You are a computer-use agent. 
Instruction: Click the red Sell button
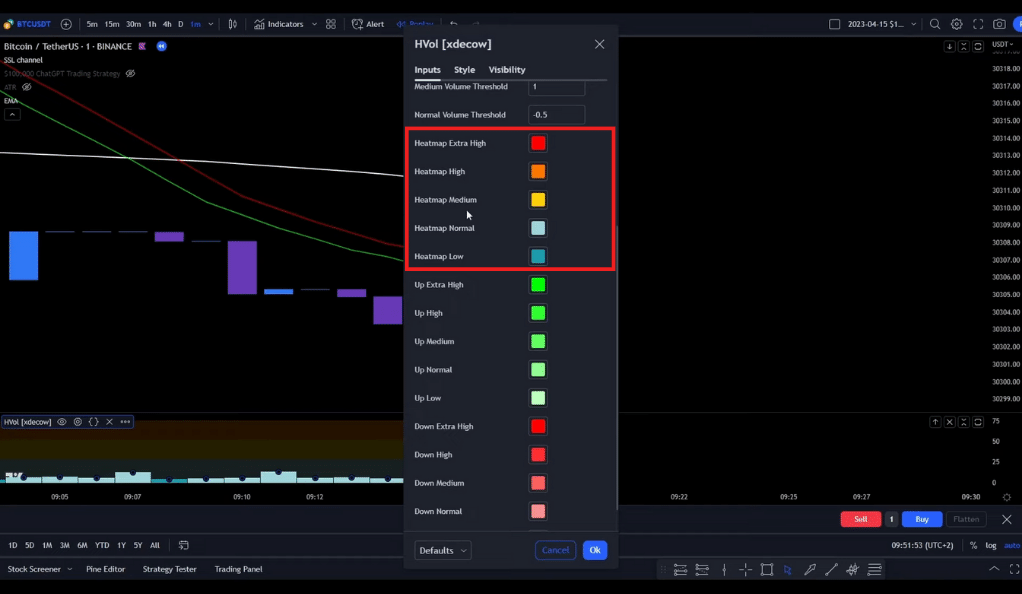(x=860, y=519)
